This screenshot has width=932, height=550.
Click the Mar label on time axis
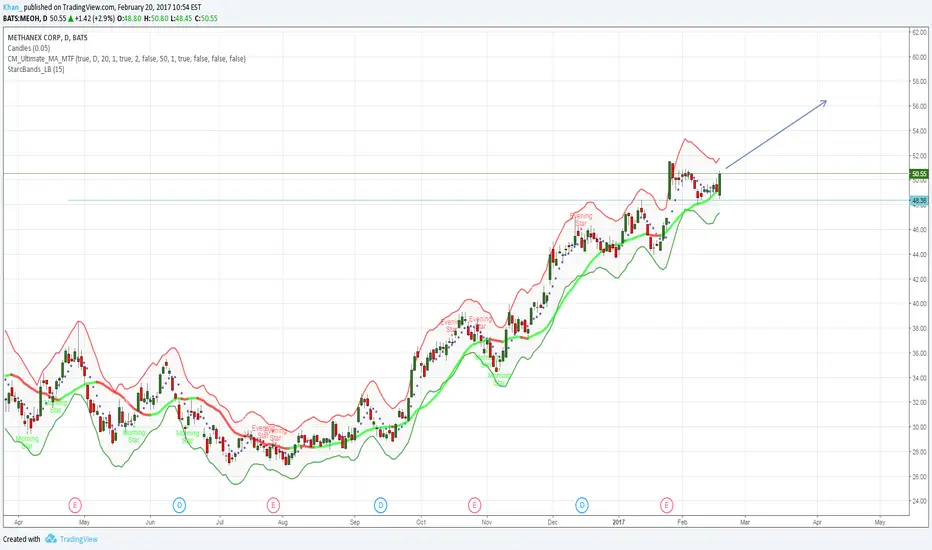point(745,523)
